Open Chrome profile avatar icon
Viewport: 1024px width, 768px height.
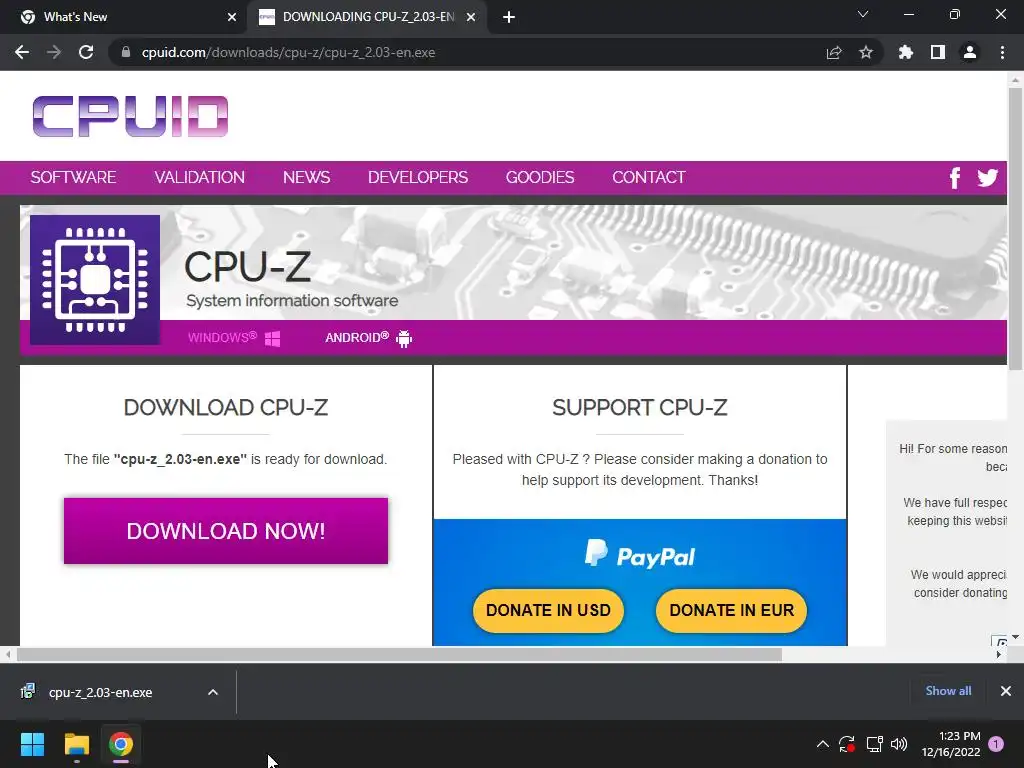[970, 52]
